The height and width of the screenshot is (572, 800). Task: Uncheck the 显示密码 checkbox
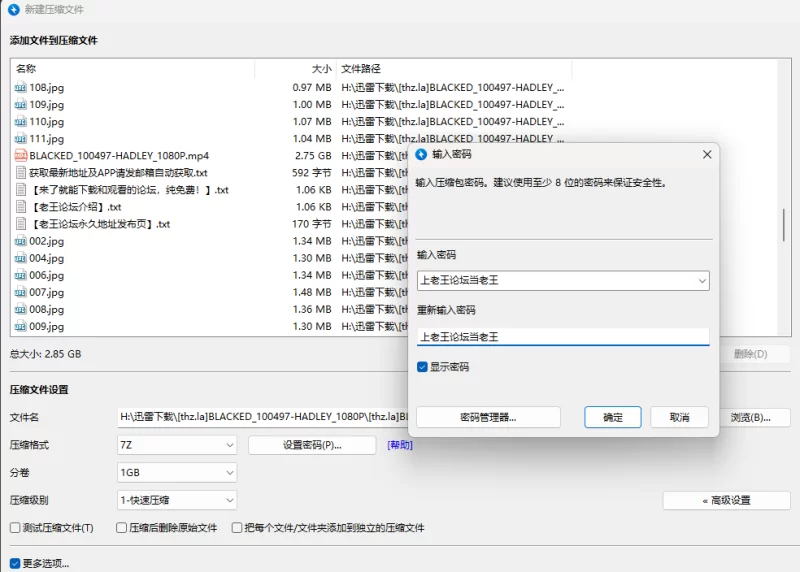coord(423,367)
